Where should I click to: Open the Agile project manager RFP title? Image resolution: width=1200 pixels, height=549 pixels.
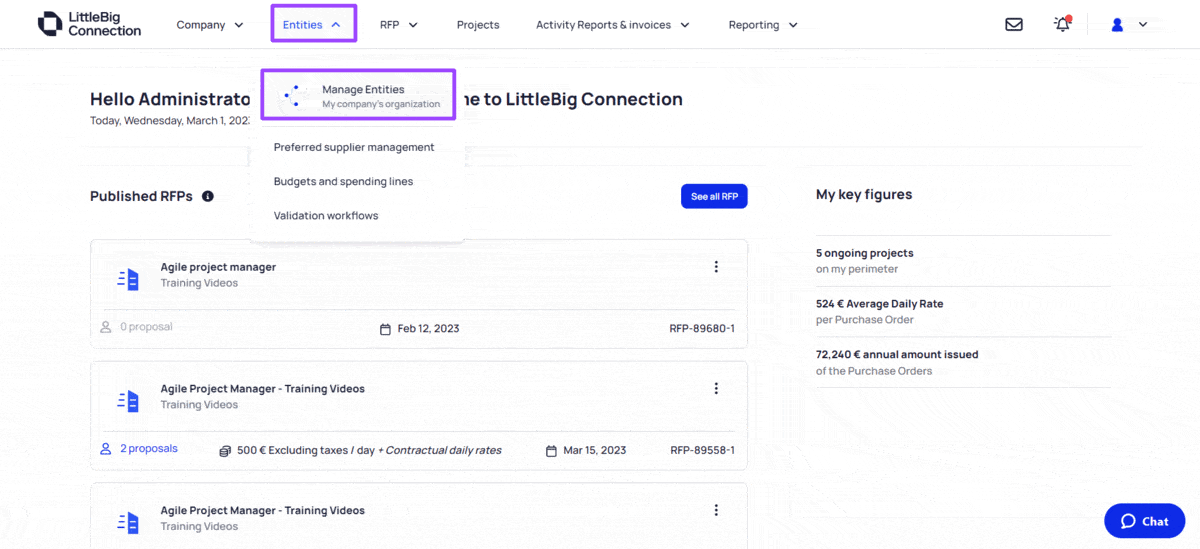point(218,267)
